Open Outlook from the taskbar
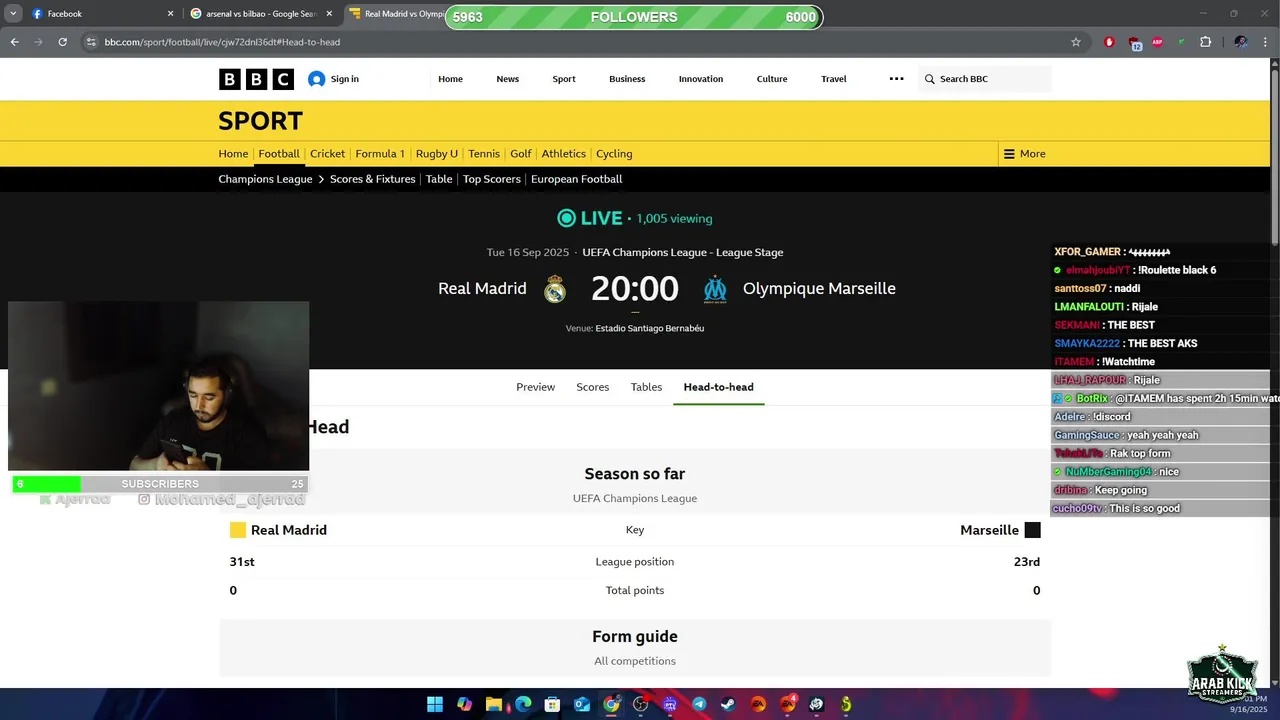The width and height of the screenshot is (1280, 720). click(582, 704)
